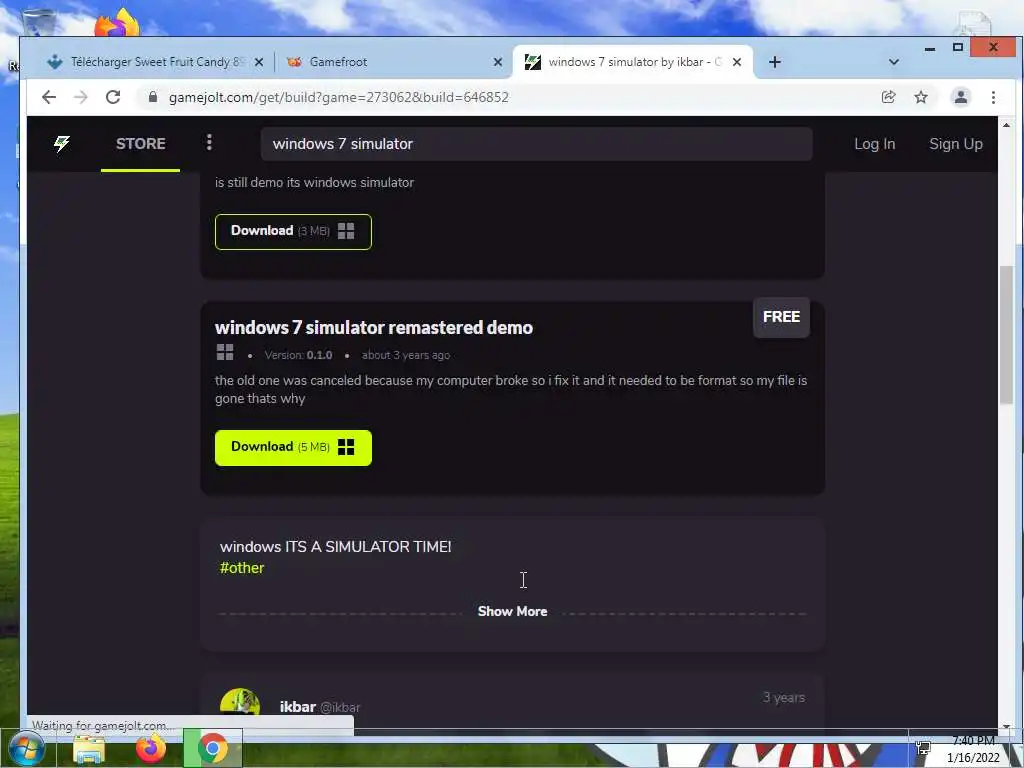Expand description with Show More
The image size is (1024, 768).
click(x=513, y=611)
